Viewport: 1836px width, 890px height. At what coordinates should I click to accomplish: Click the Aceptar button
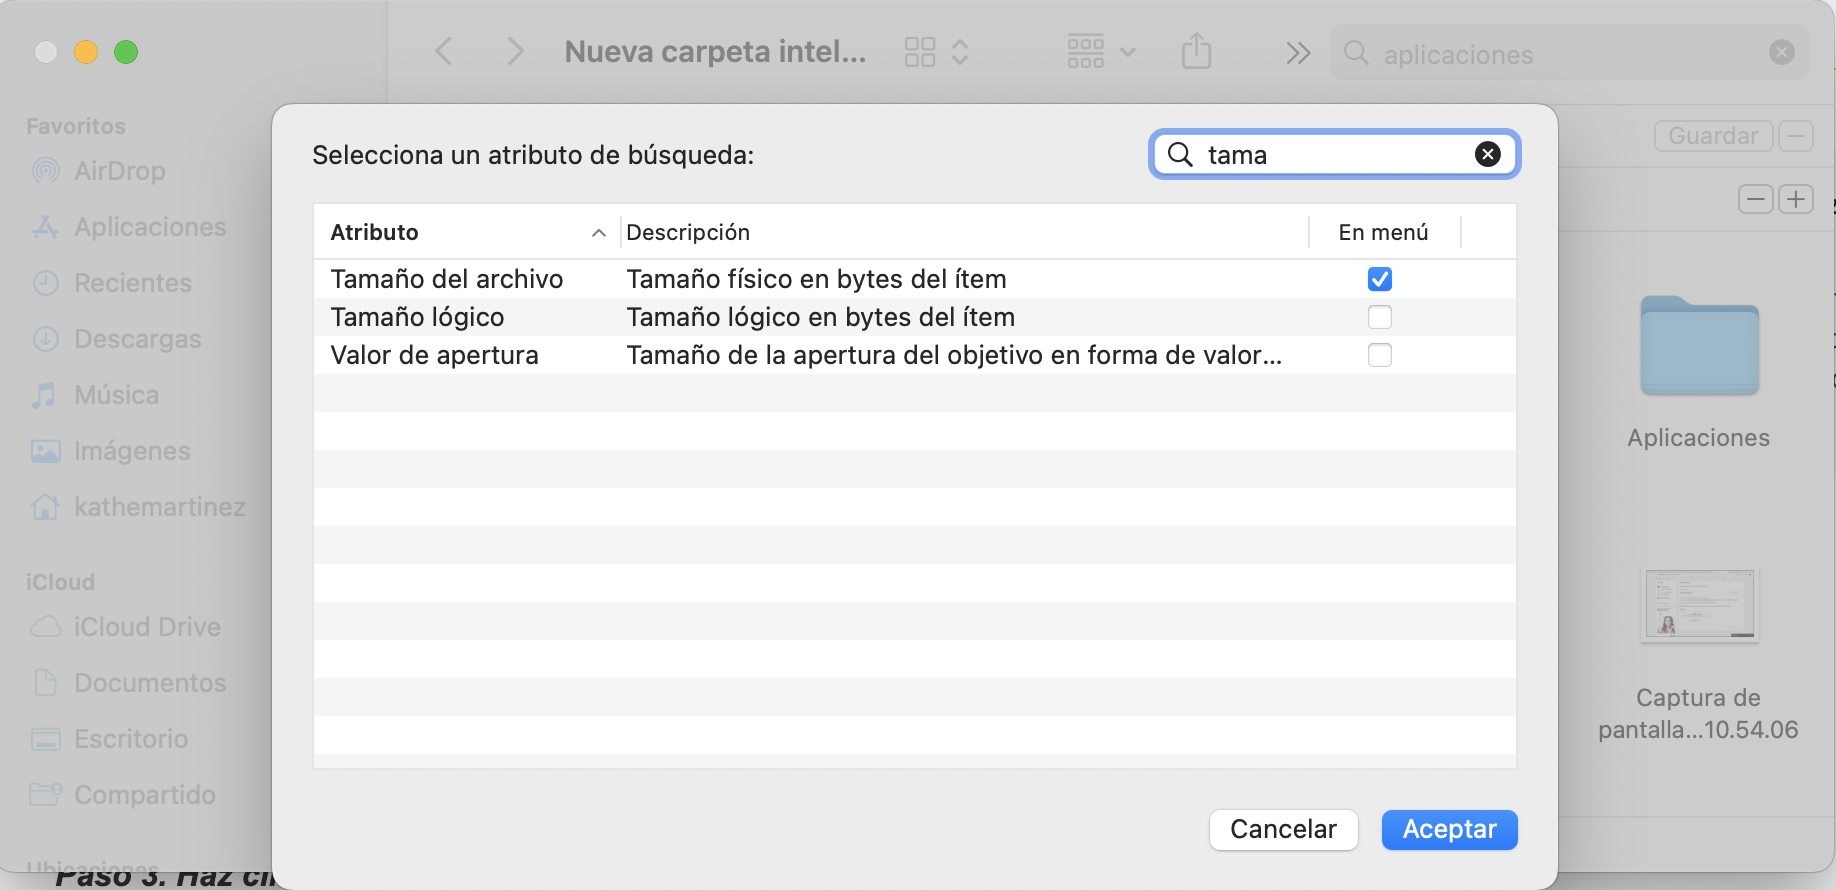[1449, 830]
